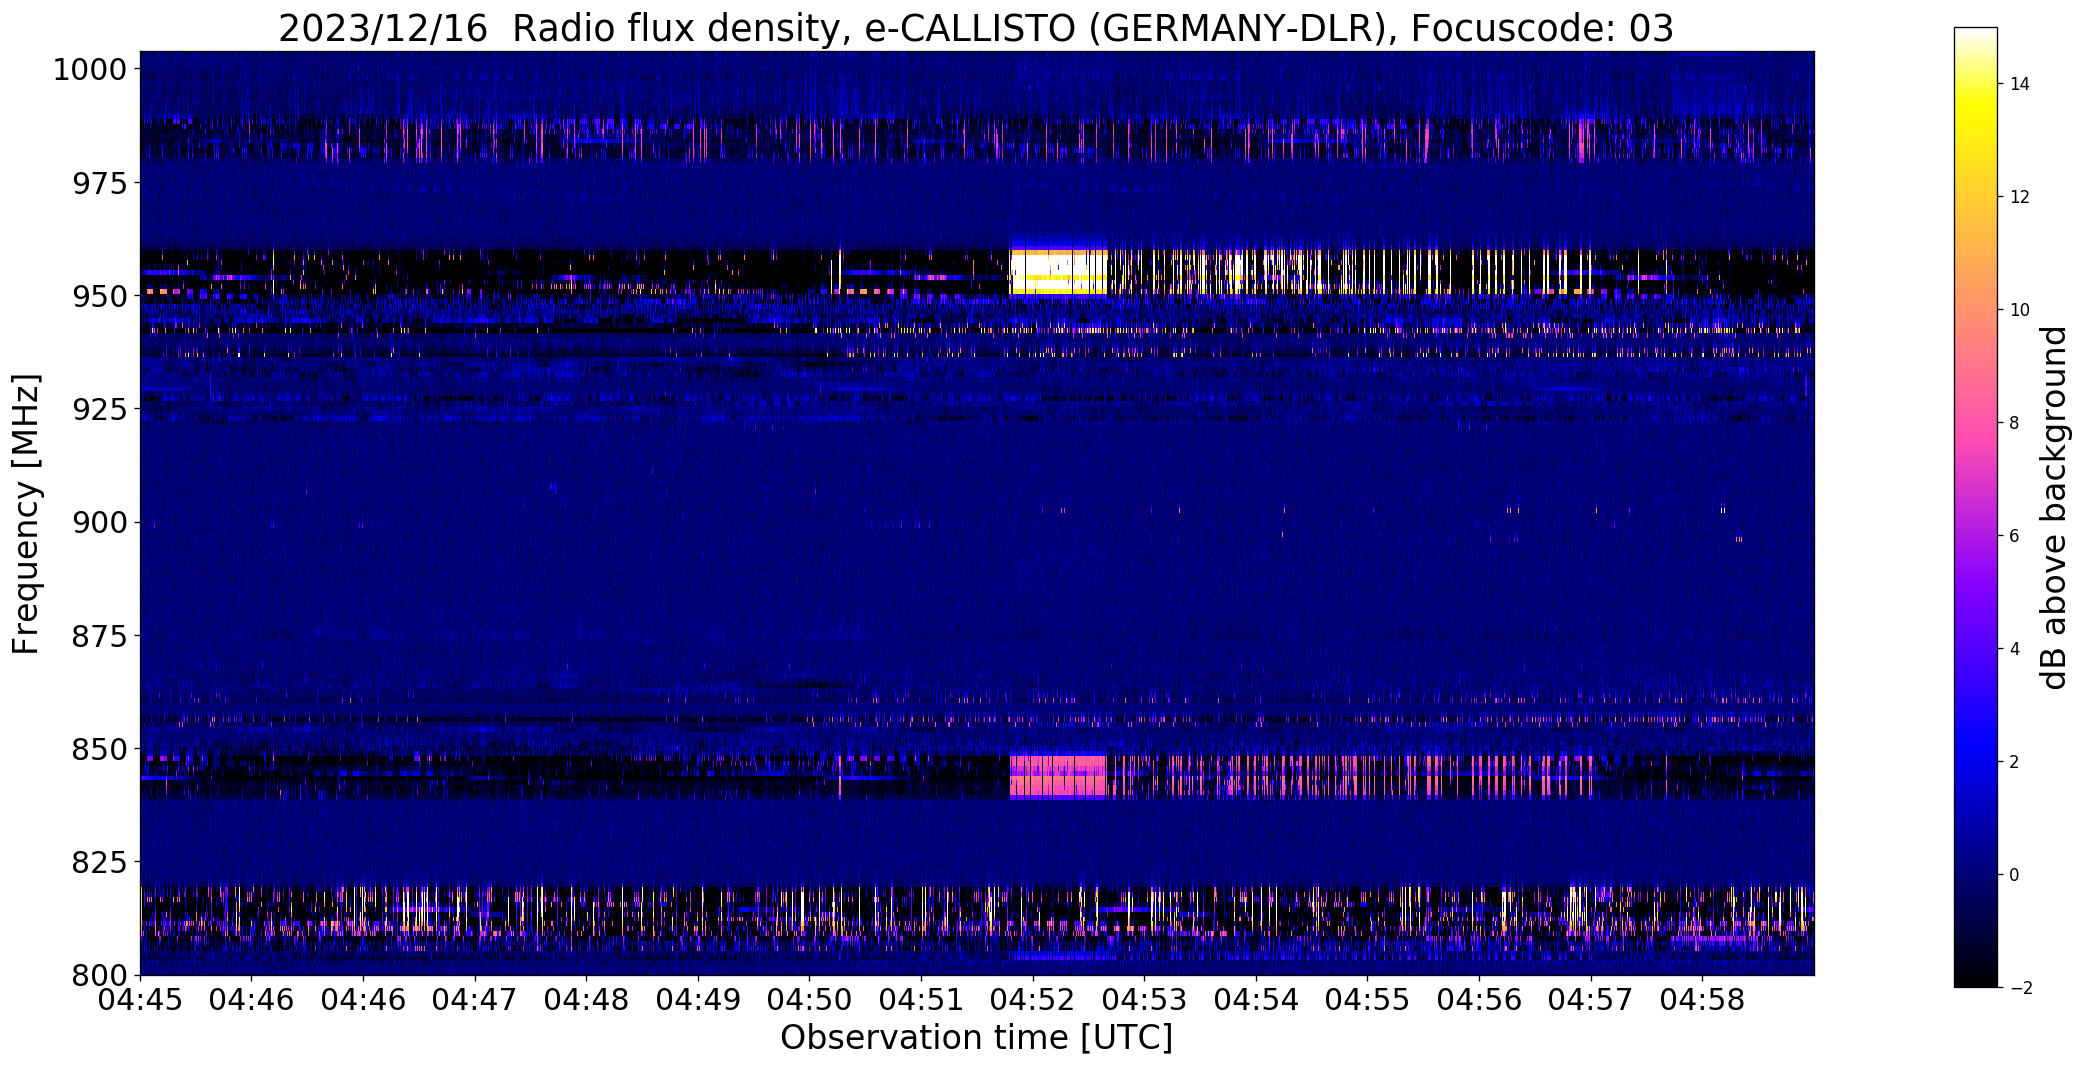Select the 850 tick on frequency axis

[99, 748]
